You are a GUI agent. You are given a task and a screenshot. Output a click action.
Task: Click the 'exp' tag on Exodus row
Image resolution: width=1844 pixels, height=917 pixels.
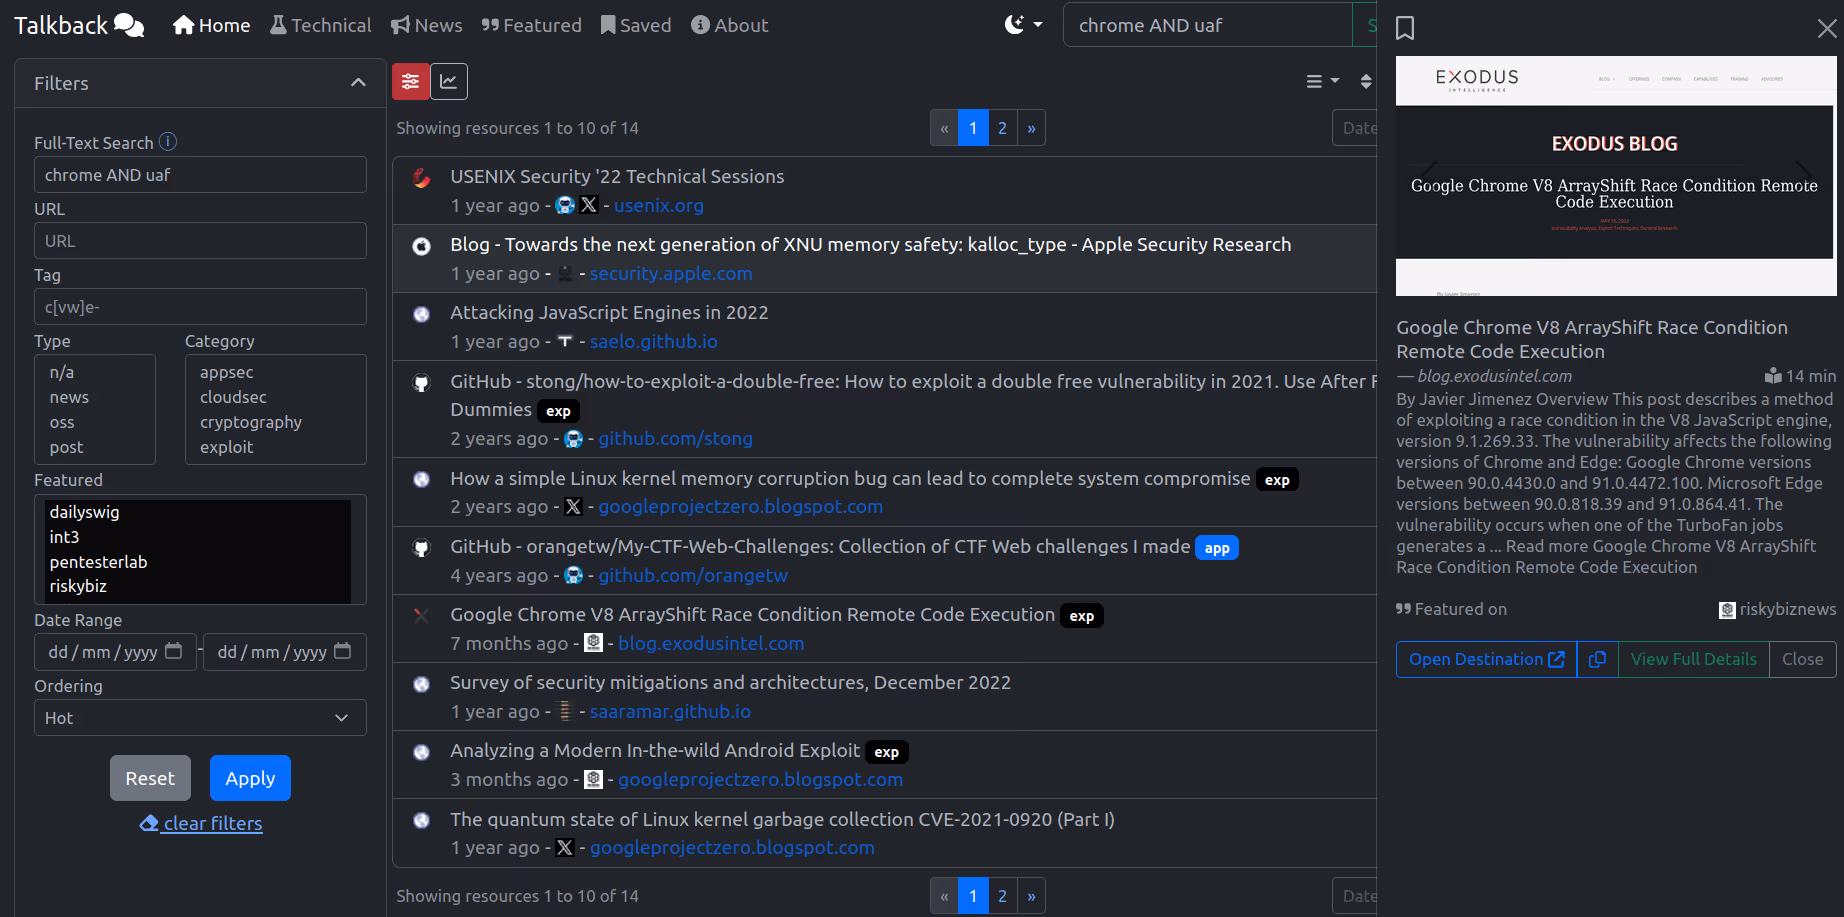click(x=1082, y=616)
